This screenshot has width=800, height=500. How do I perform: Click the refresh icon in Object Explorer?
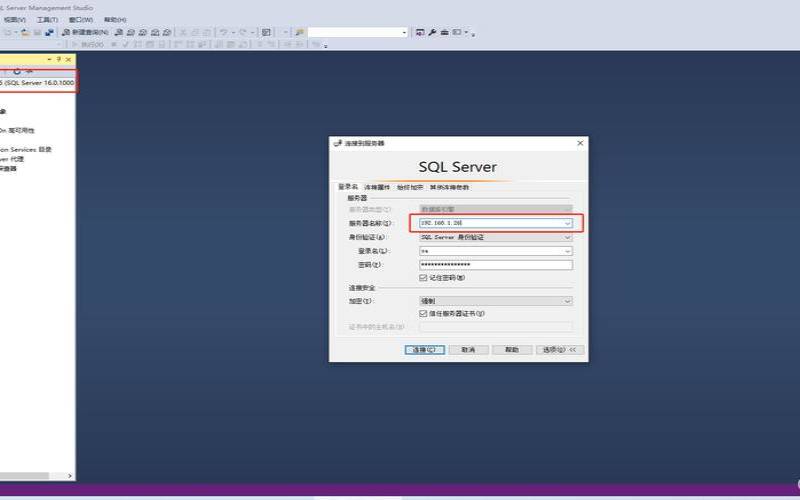(18, 71)
